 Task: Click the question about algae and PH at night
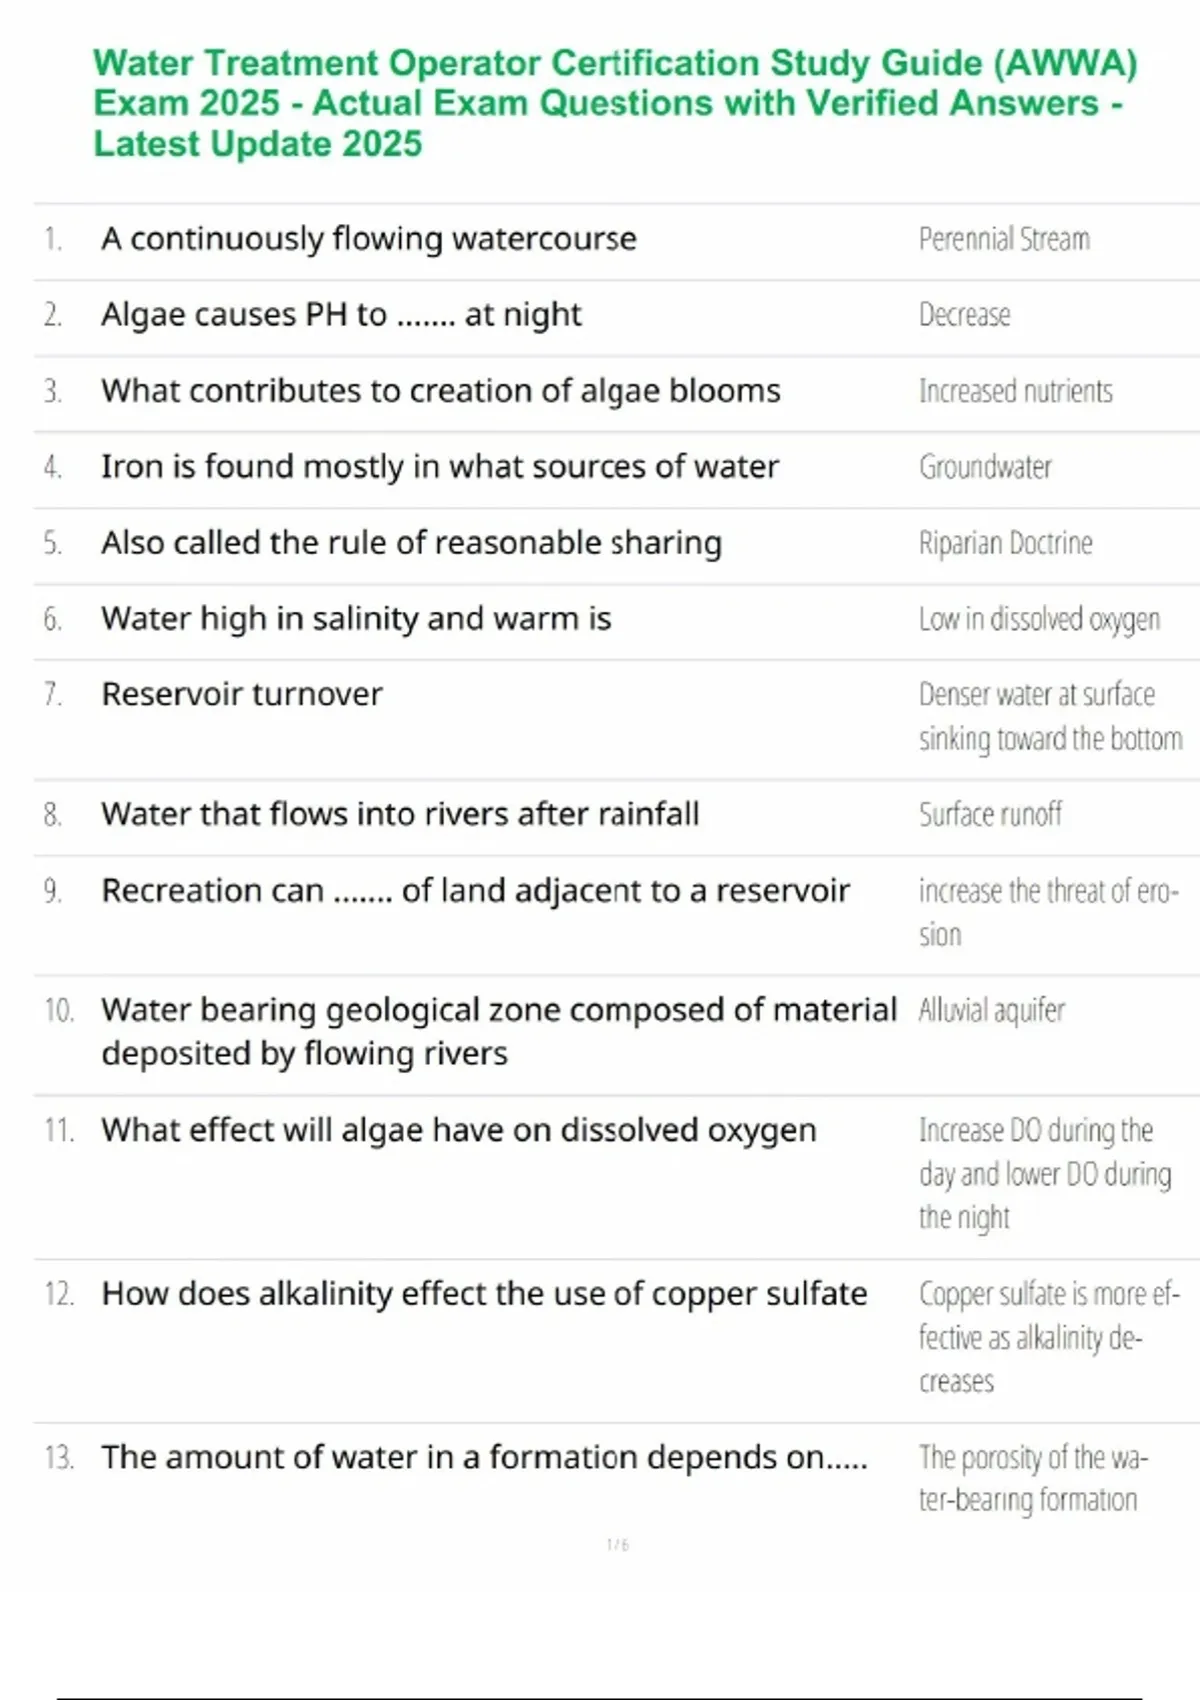pyautogui.click(x=341, y=315)
